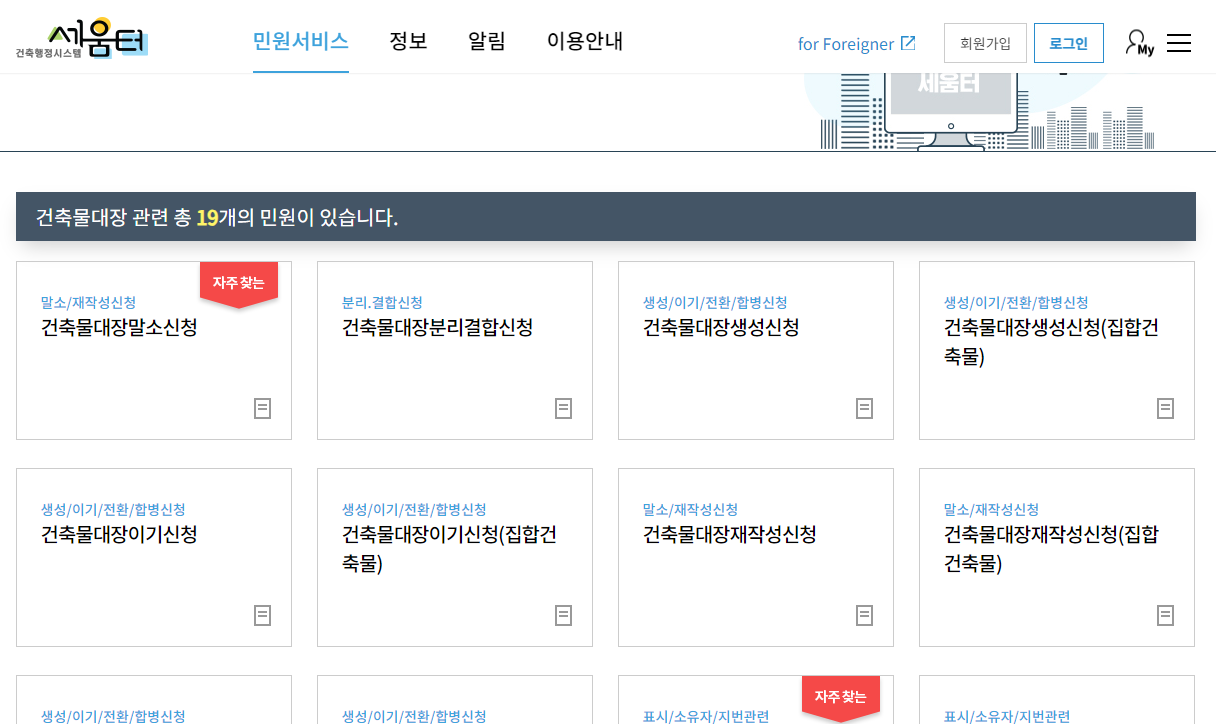The height and width of the screenshot is (724, 1216).
Task: Click the document icon on 건축물대장이기신청 card
Action: coord(262,615)
